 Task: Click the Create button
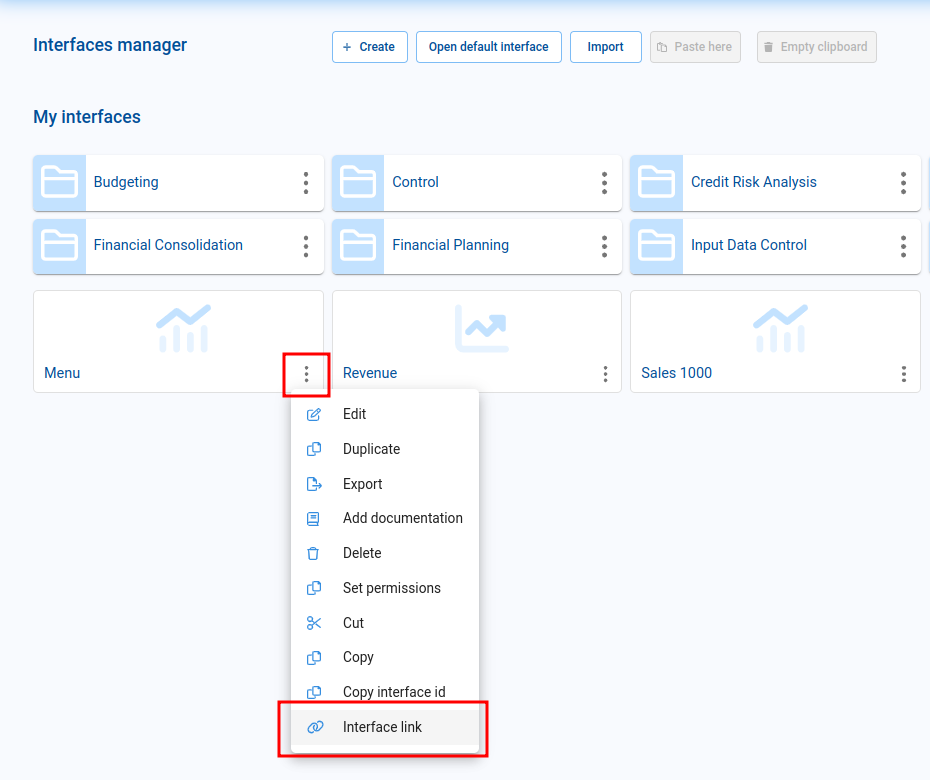tap(369, 46)
